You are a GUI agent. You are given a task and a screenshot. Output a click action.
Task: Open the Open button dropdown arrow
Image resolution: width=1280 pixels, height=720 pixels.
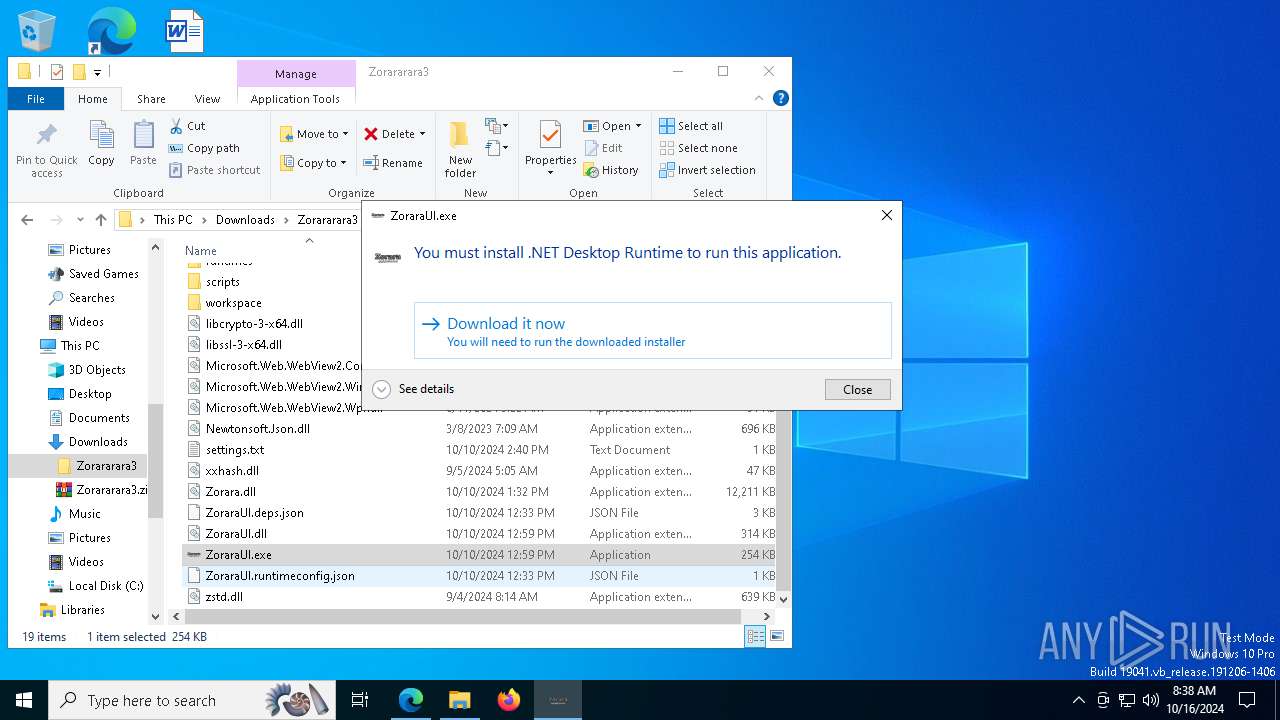tap(638, 126)
